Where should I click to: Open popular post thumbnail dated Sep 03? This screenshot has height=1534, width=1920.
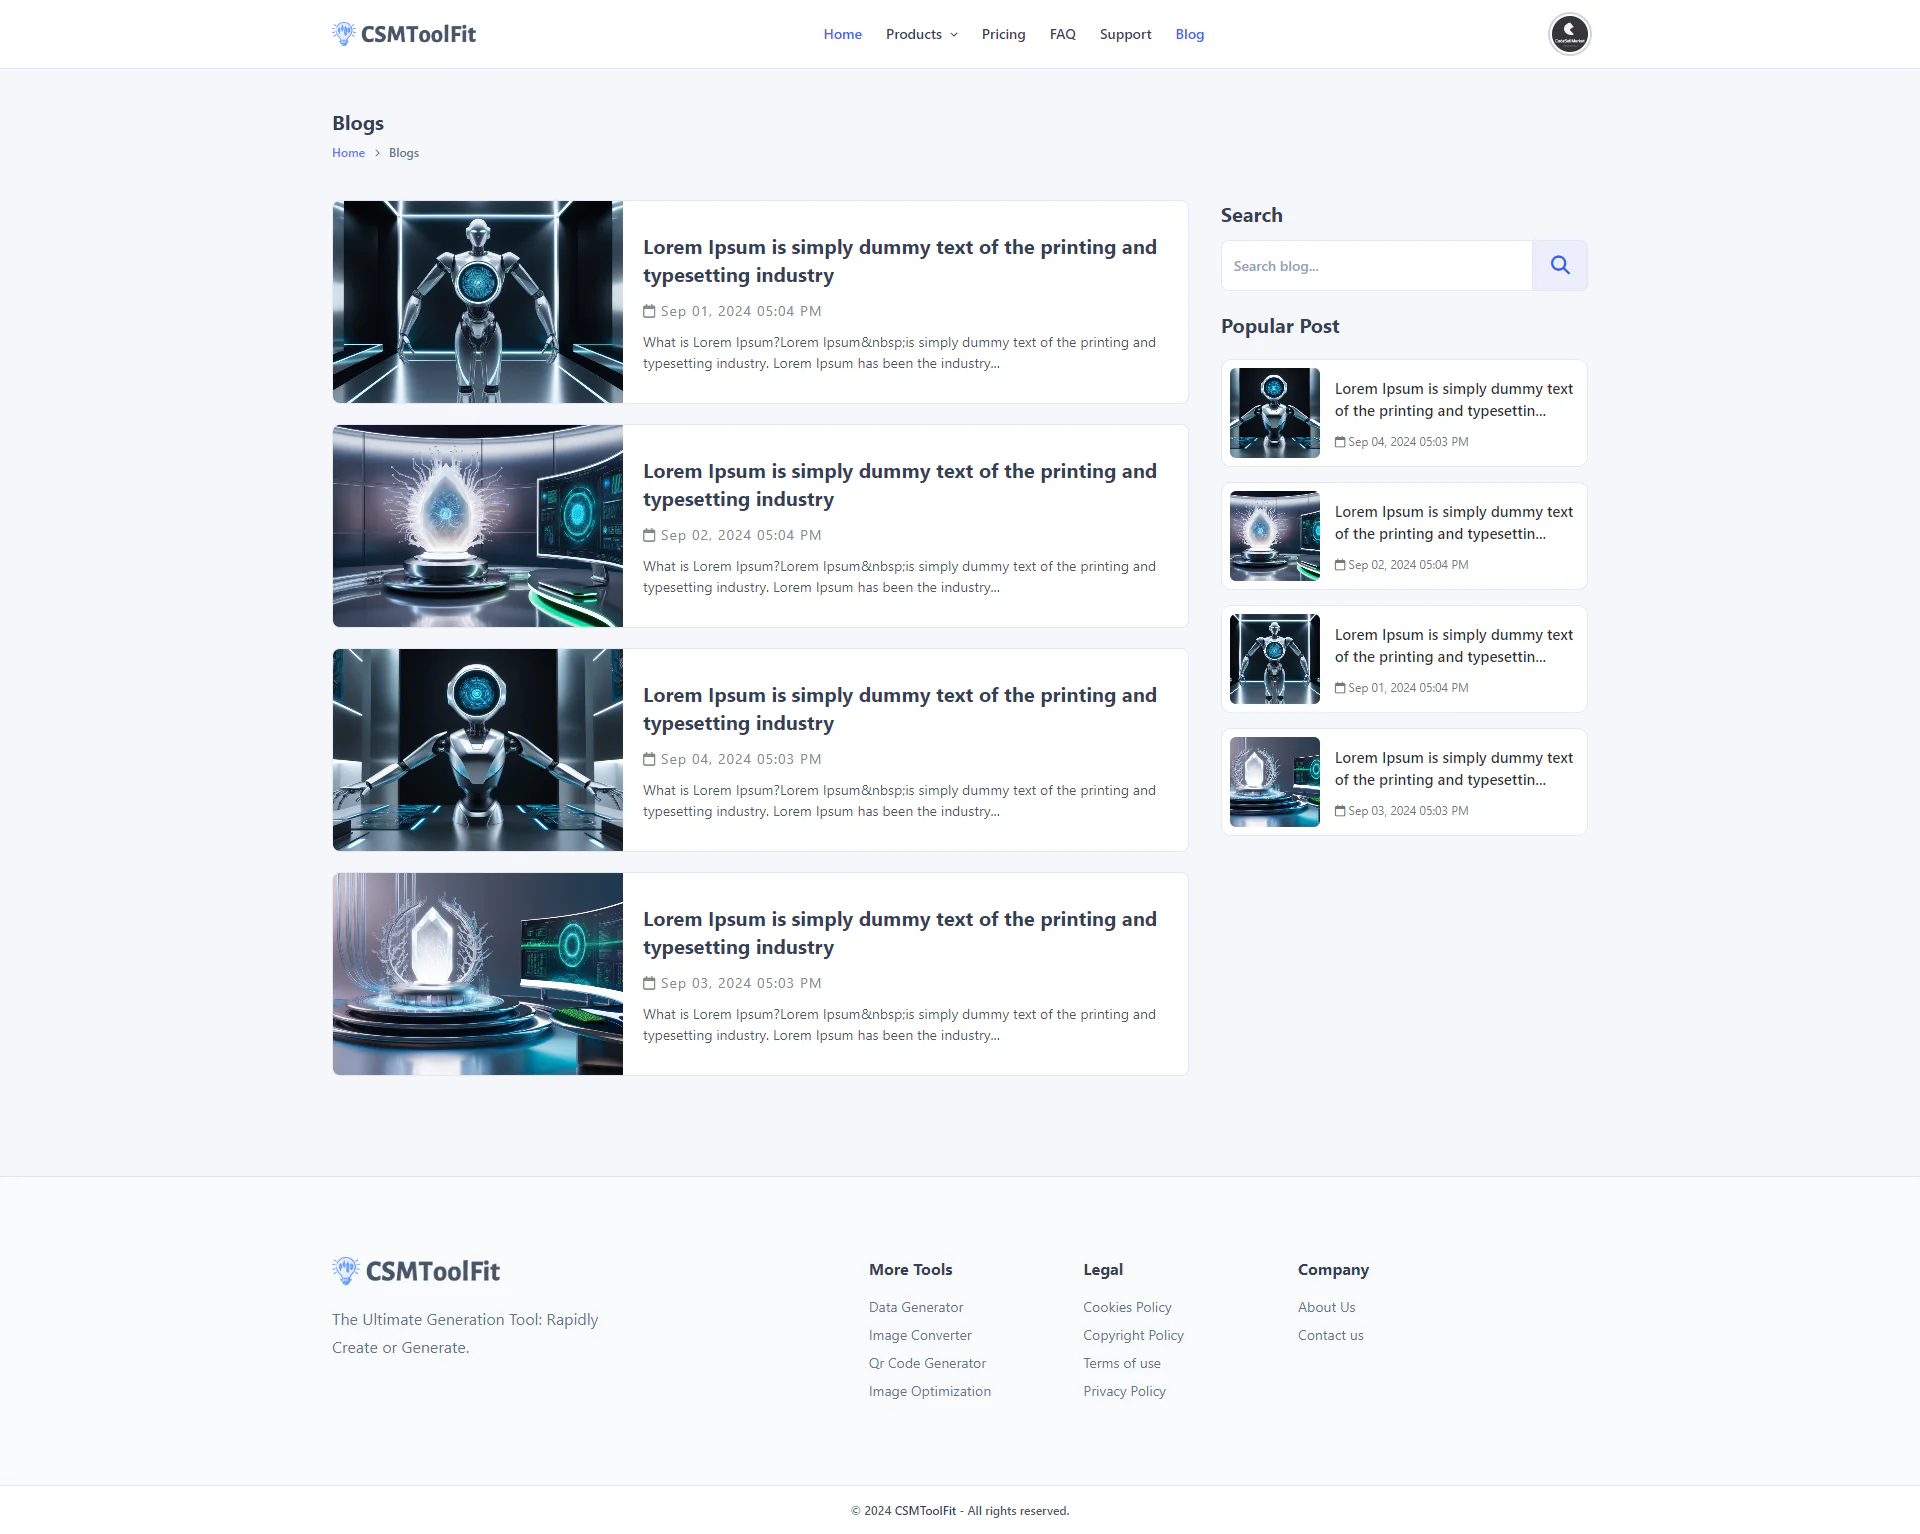tap(1275, 782)
